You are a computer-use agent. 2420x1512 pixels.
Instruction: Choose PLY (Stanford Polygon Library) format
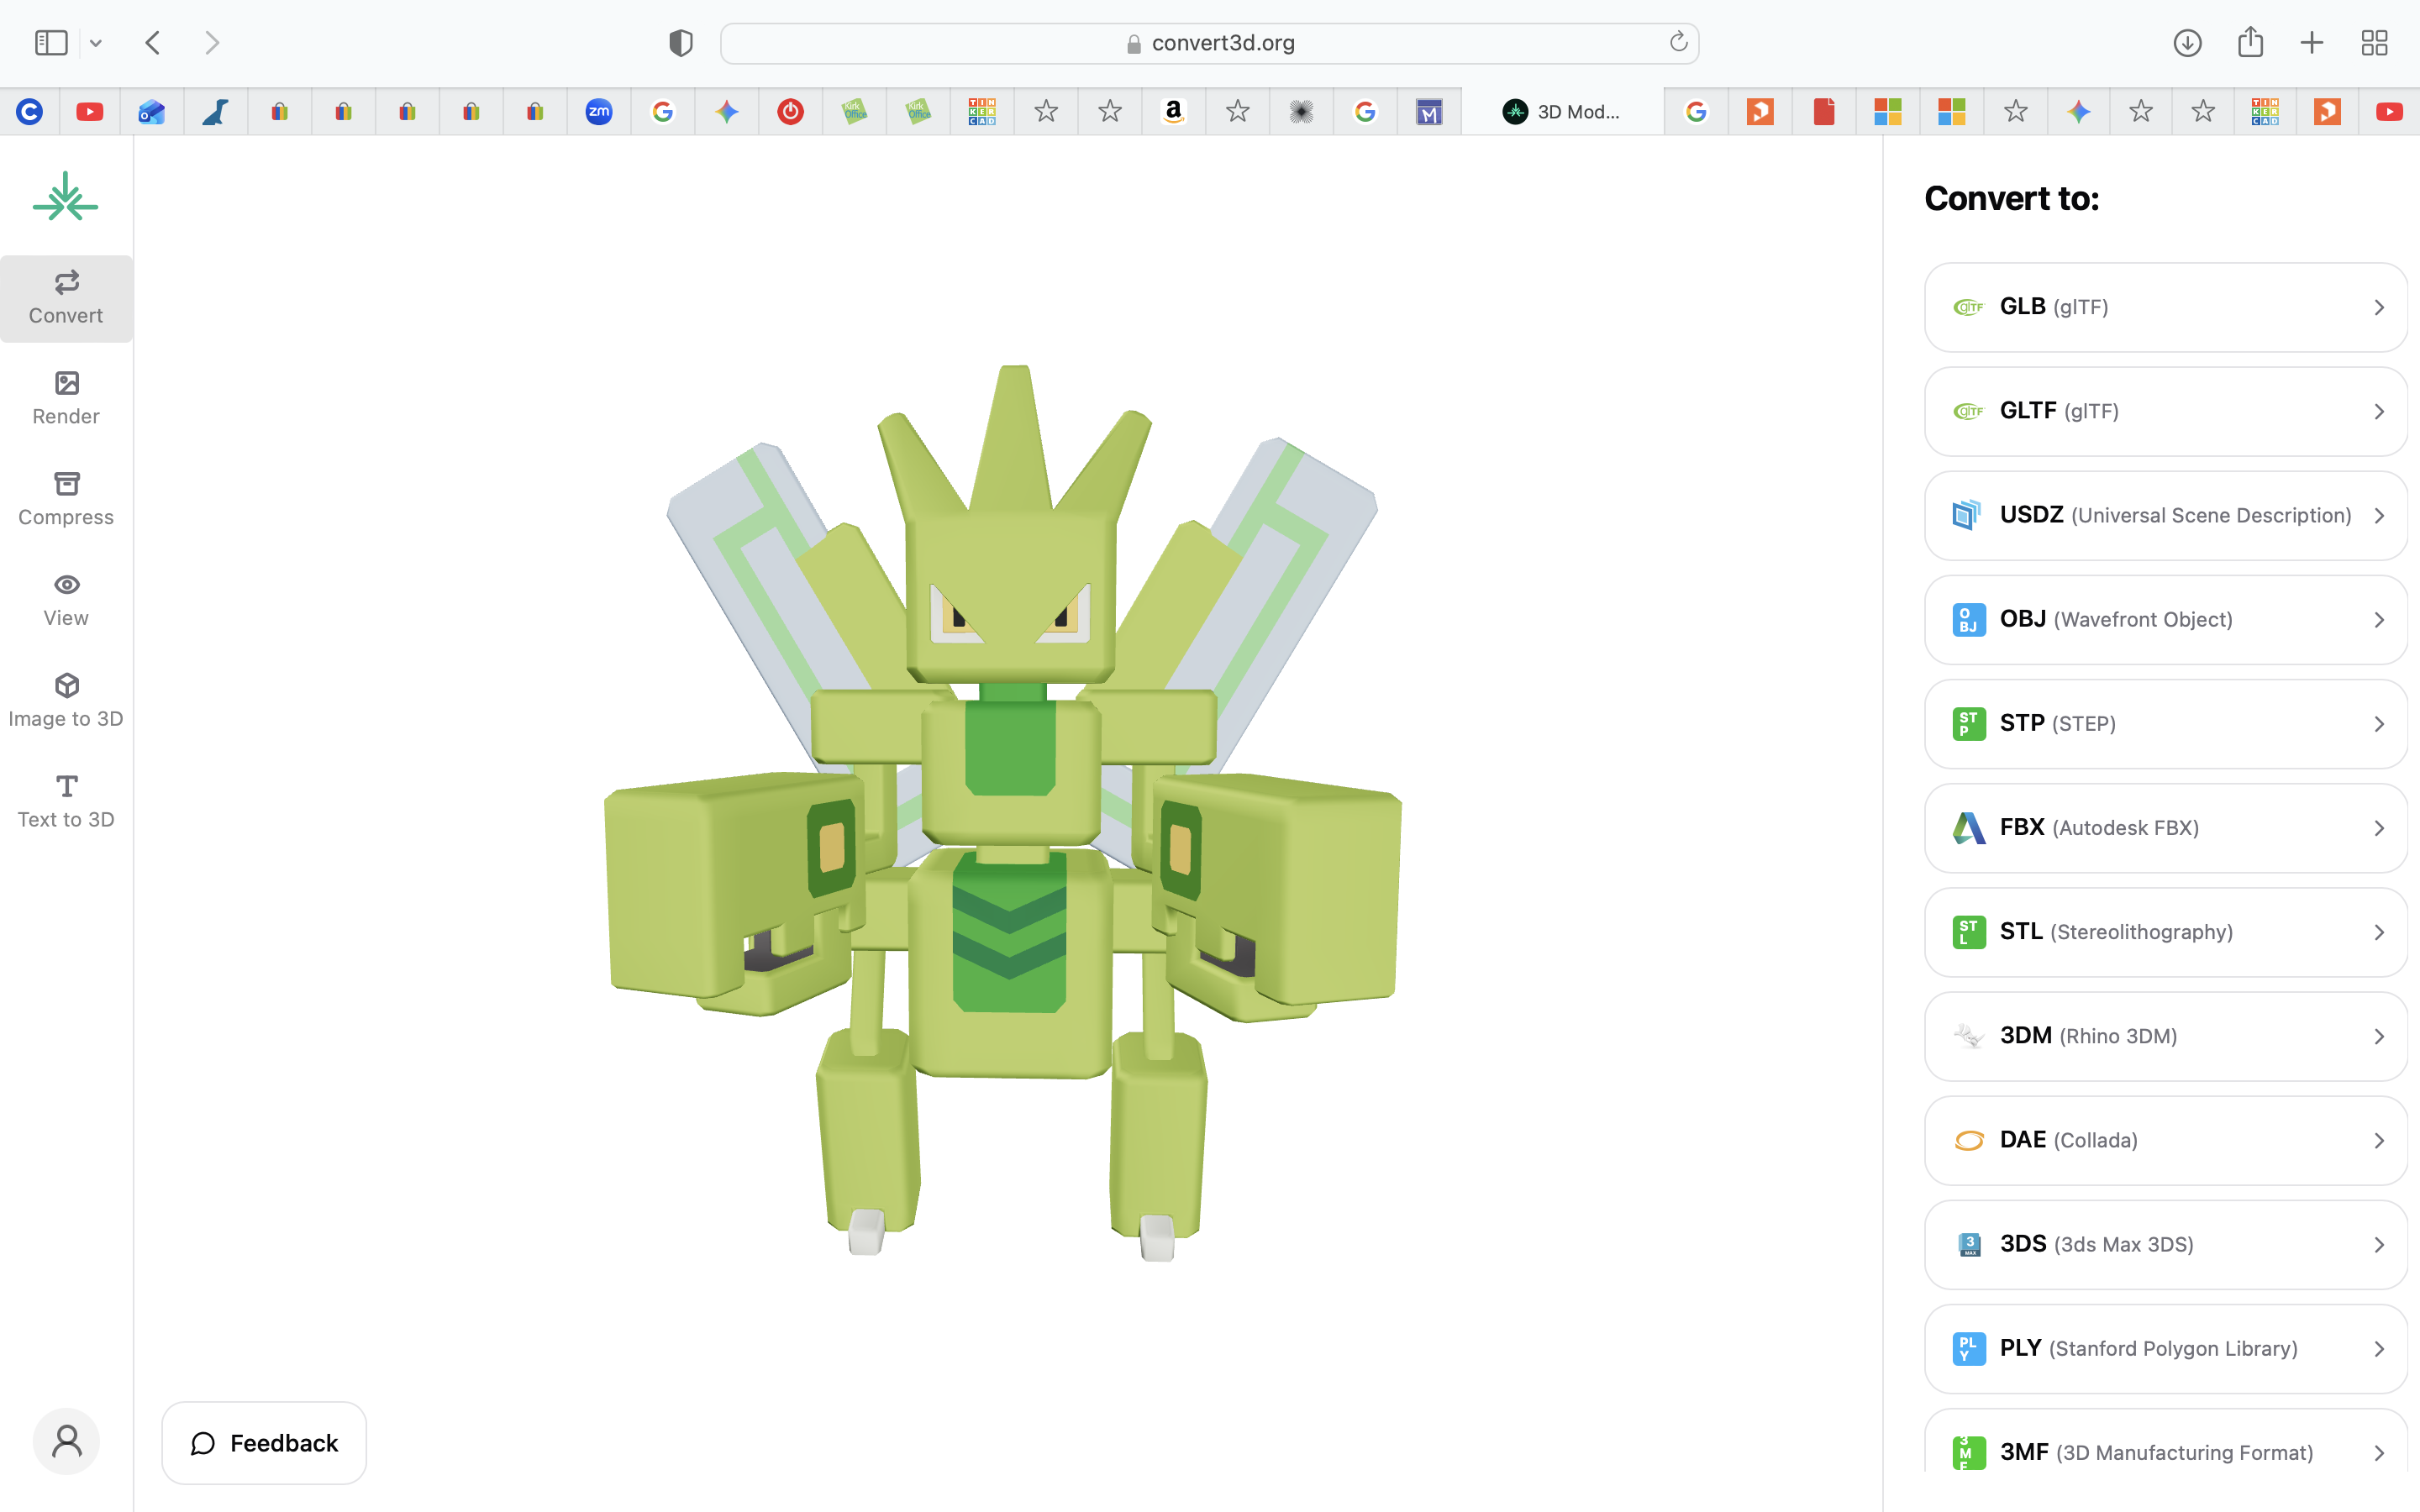click(2165, 1348)
